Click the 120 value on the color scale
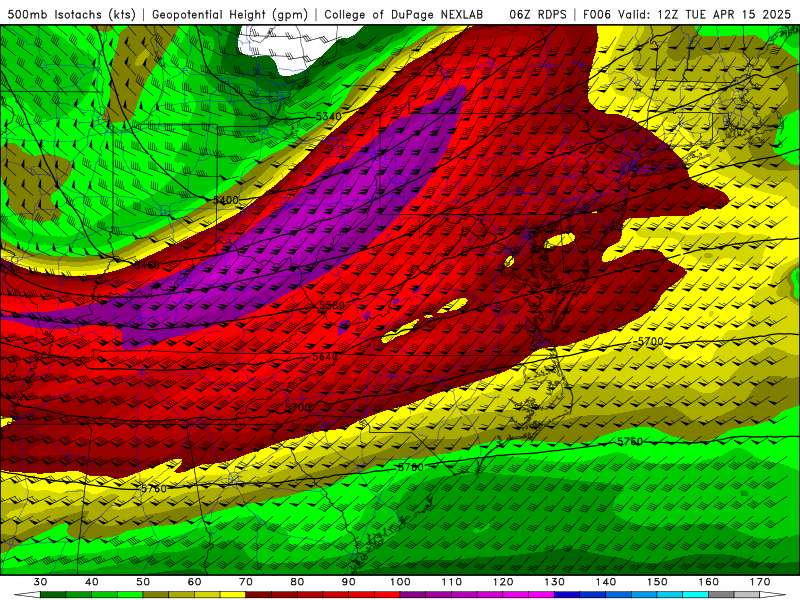The height and width of the screenshot is (600, 800). (x=503, y=582)
